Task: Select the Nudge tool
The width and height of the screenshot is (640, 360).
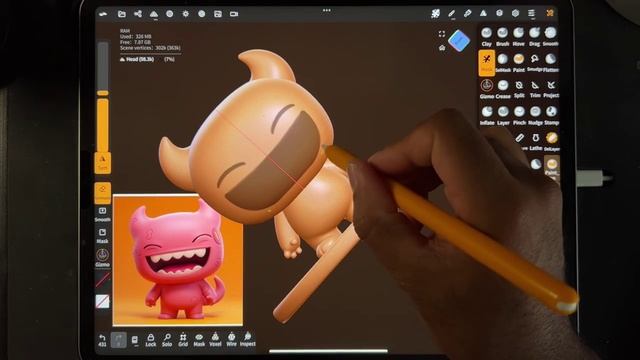Action: [535, 116]
